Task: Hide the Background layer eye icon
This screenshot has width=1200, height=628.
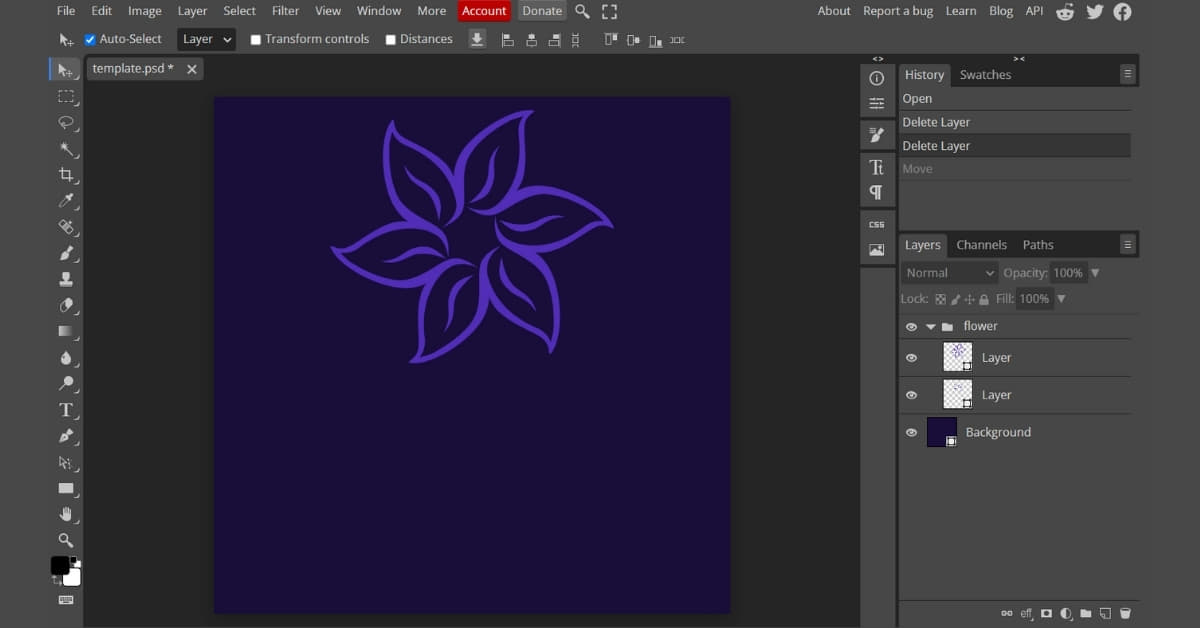Action: [x=911, y=433]
